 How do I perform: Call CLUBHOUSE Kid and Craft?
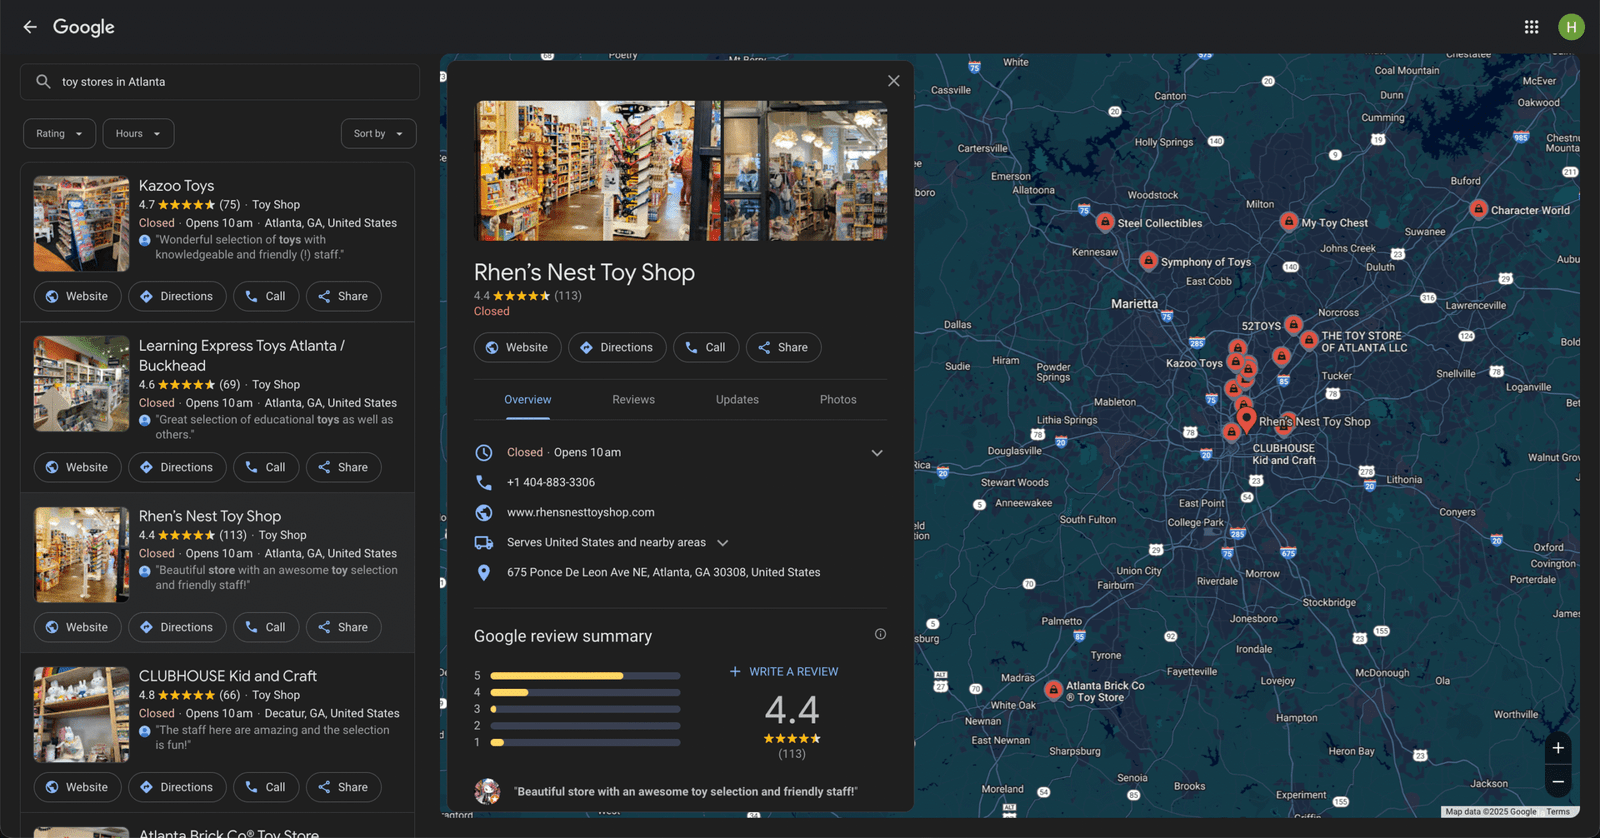(x=266, y=787)
